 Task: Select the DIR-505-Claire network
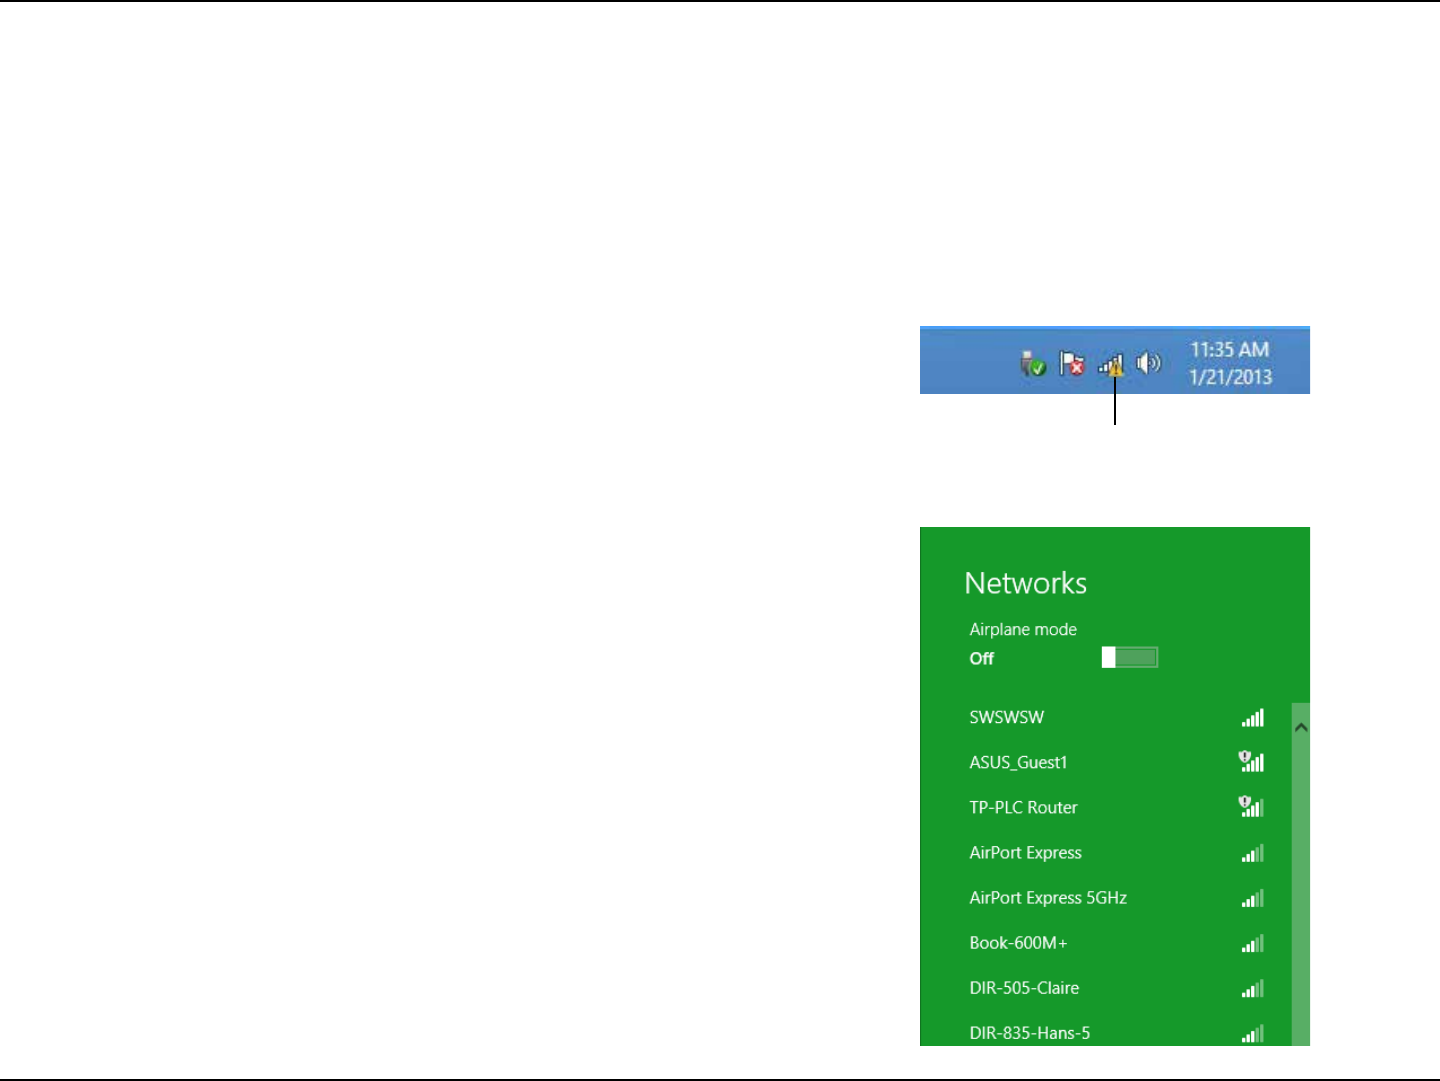(1116, 988)
